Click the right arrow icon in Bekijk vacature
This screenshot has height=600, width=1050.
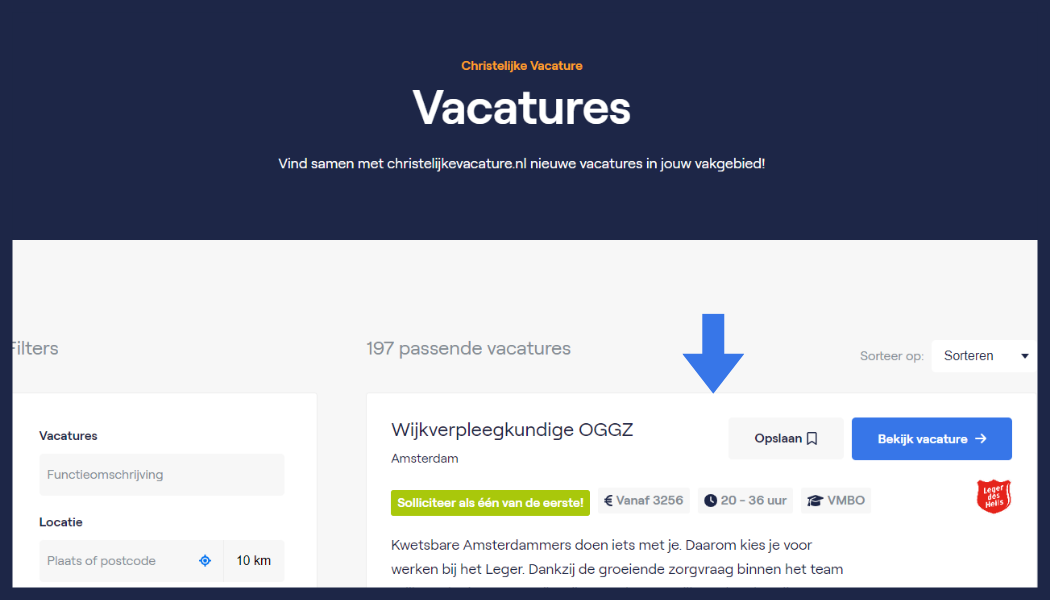coord(981,439)
